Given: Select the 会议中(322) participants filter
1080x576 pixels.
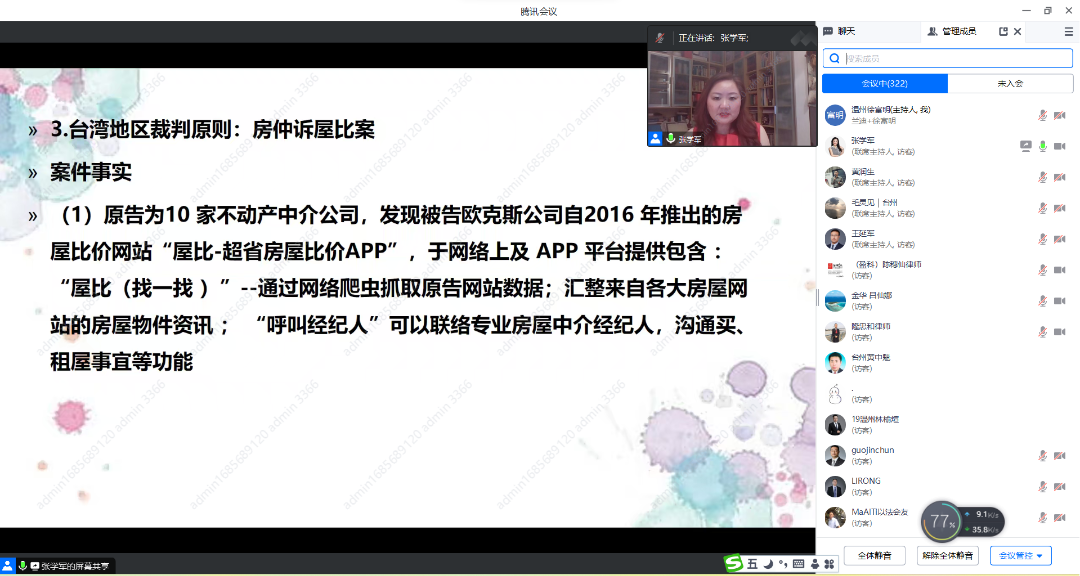Looking at the screenshot, I should coord(884,84).
